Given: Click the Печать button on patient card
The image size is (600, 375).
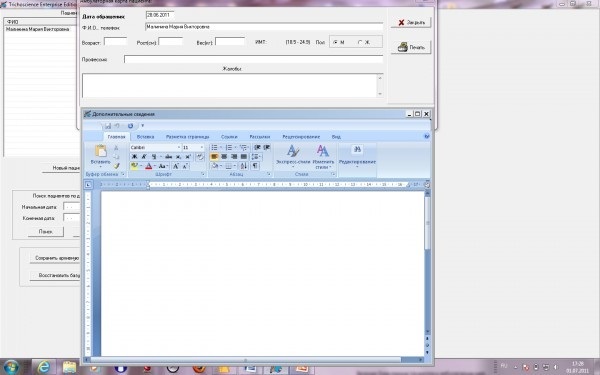Looking at the screenshot, I should pos(411,47).
